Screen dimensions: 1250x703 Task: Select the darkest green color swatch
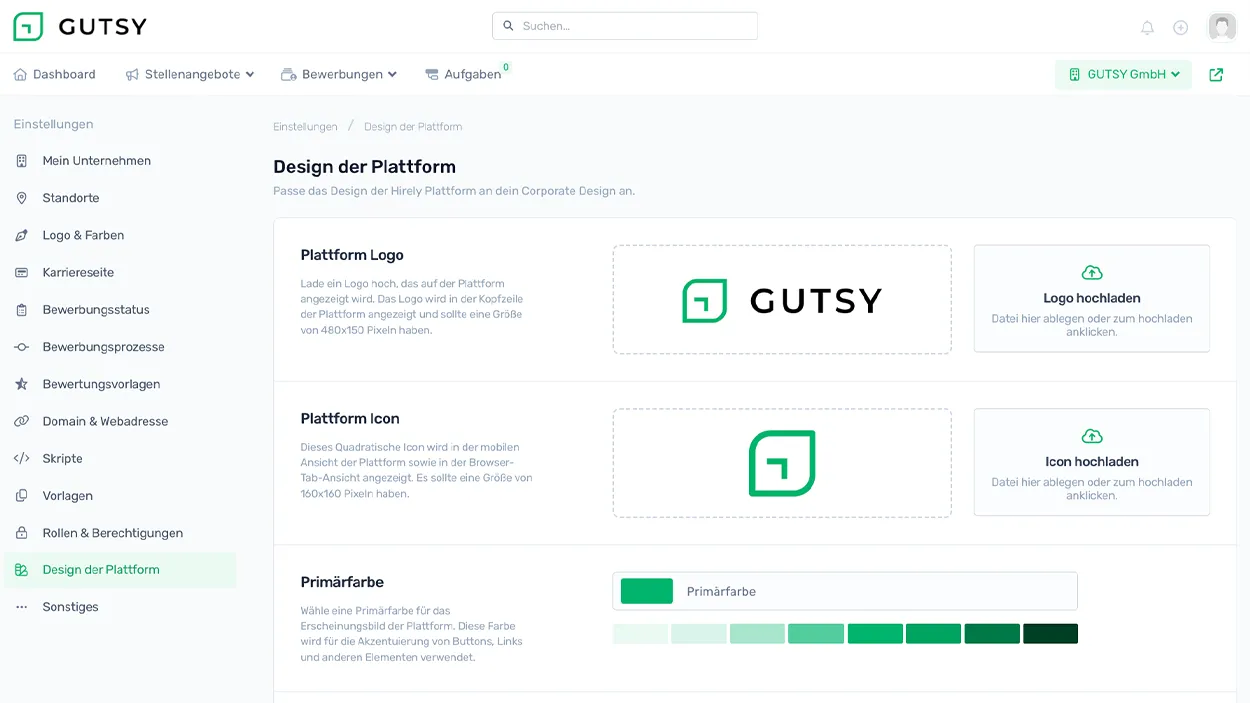1050,634
